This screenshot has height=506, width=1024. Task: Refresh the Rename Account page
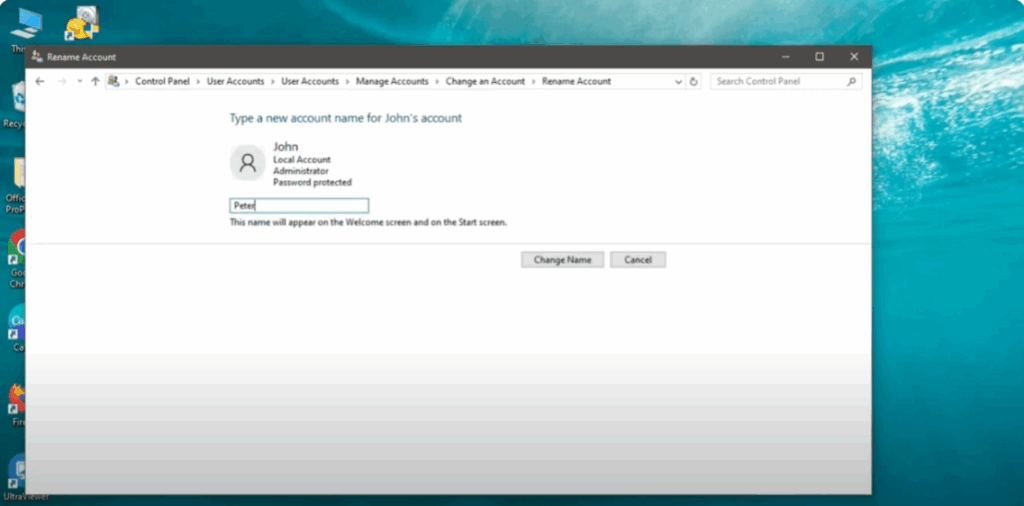pyautogui.click(x=695, y=81)
